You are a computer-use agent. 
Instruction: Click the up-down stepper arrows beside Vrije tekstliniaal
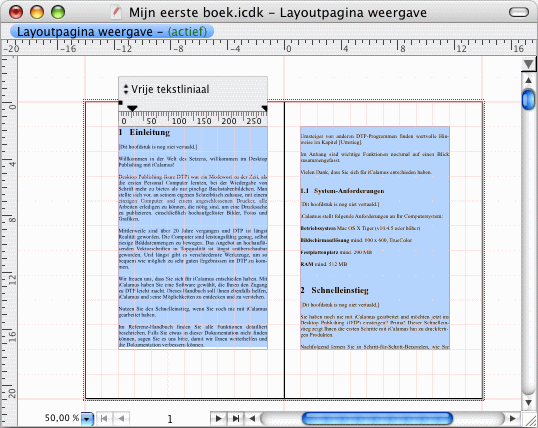coord(126,89)
